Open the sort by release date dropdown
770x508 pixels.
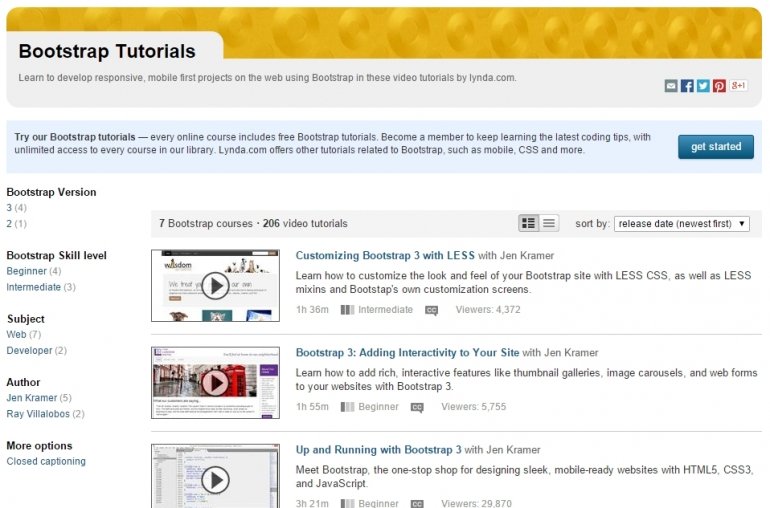[683, 224]
